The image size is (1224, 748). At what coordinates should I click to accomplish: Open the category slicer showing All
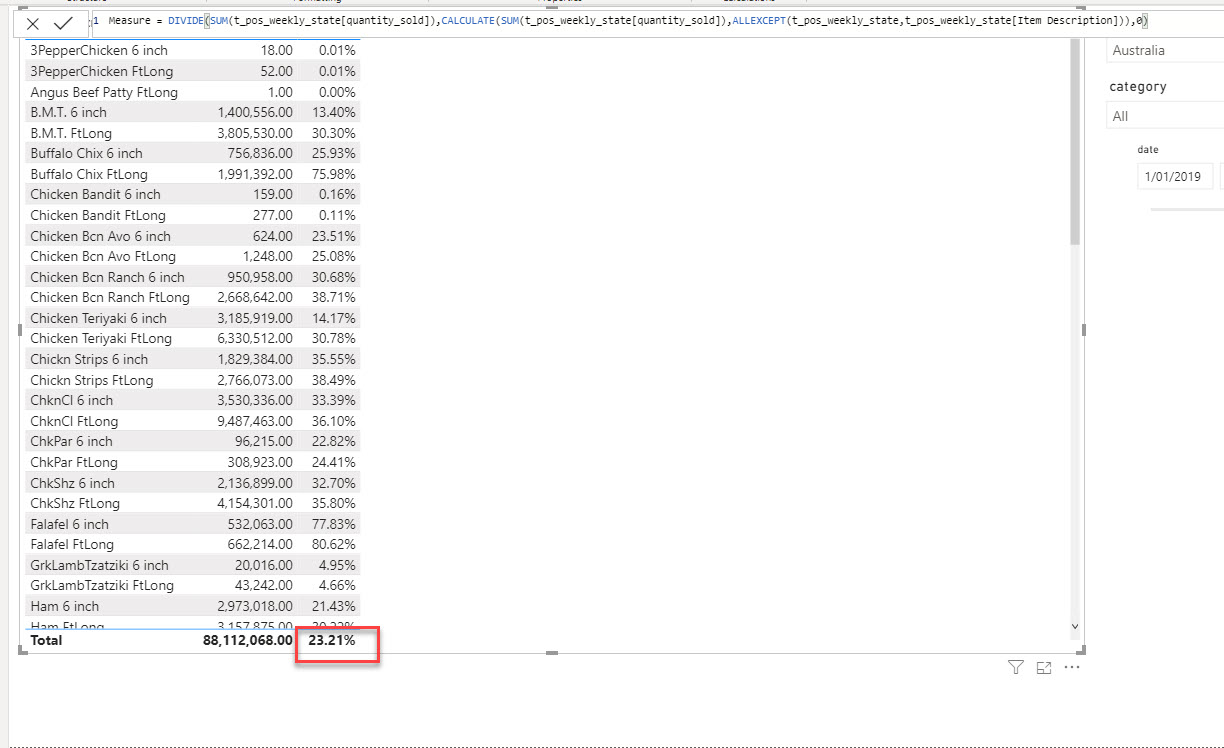point(1166,116)
